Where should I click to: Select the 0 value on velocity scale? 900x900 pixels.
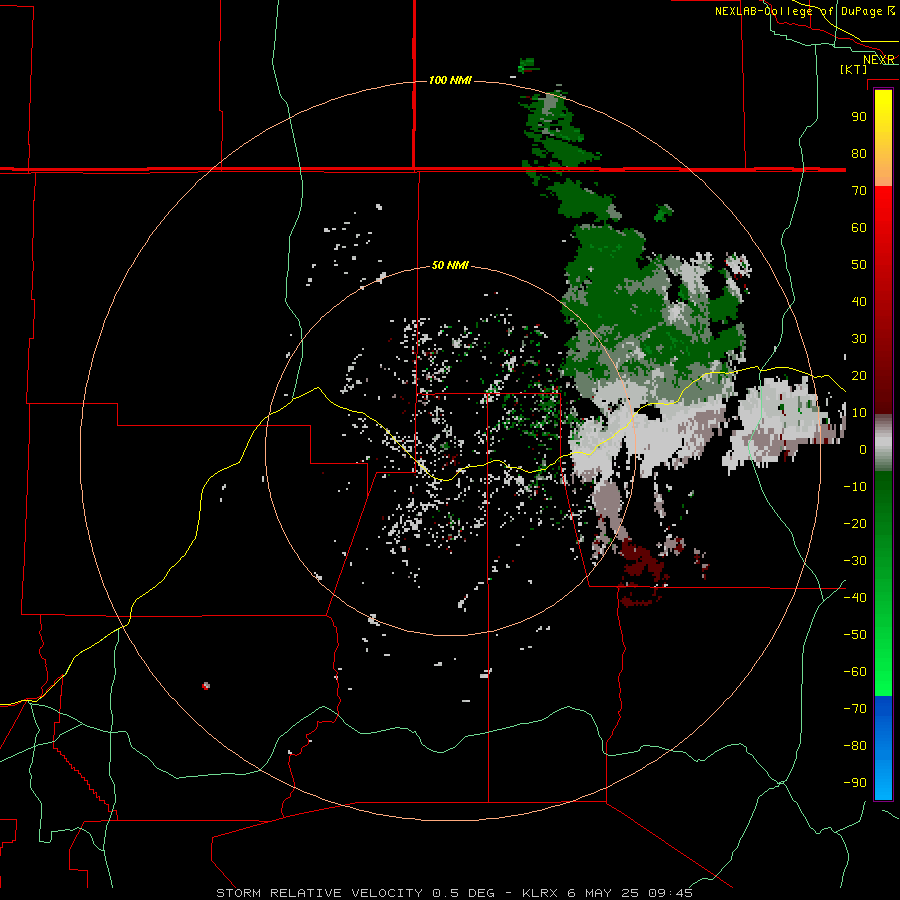click(x=863, y=450)
